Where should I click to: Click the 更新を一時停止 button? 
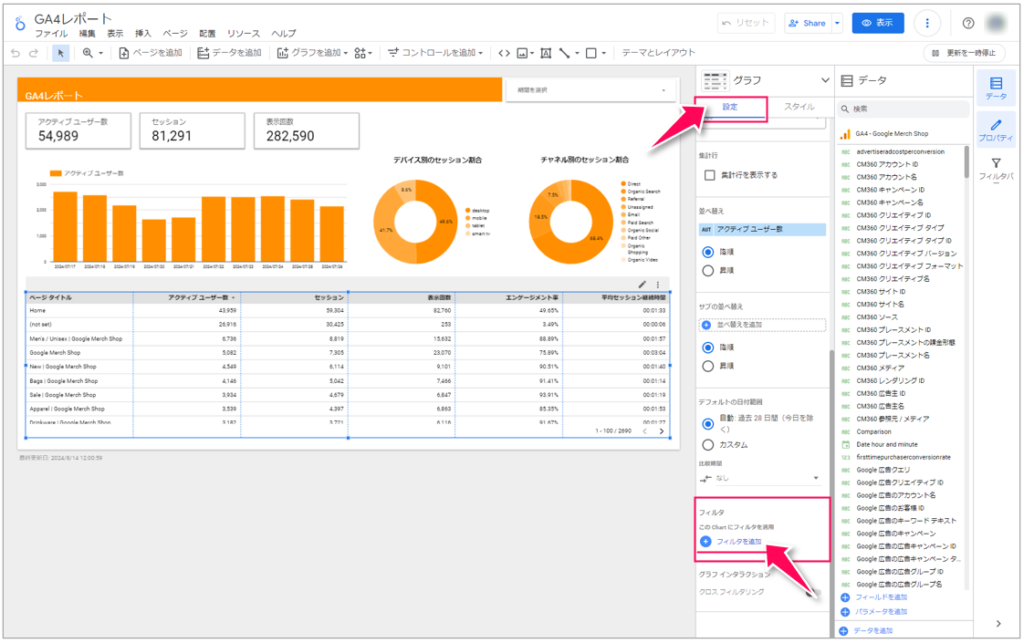click(x=964, y=53)
